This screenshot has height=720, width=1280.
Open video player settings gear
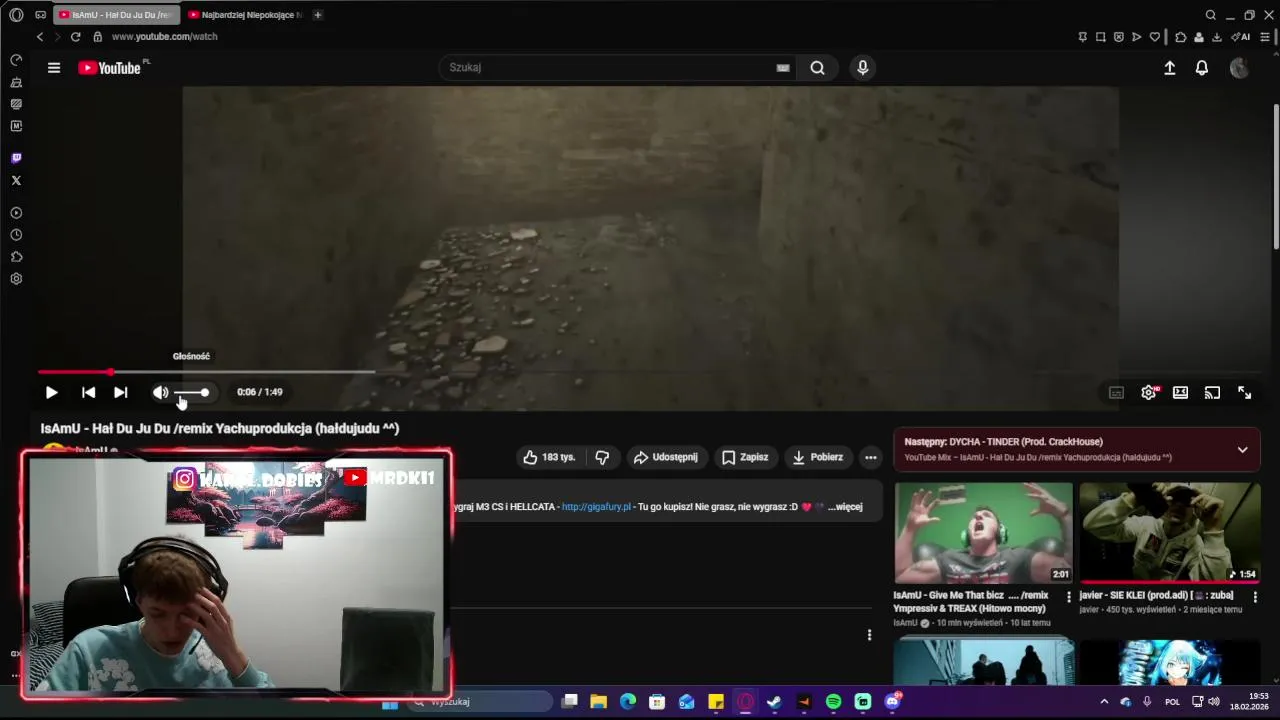pyautogui.click(x=1149, y=393)
